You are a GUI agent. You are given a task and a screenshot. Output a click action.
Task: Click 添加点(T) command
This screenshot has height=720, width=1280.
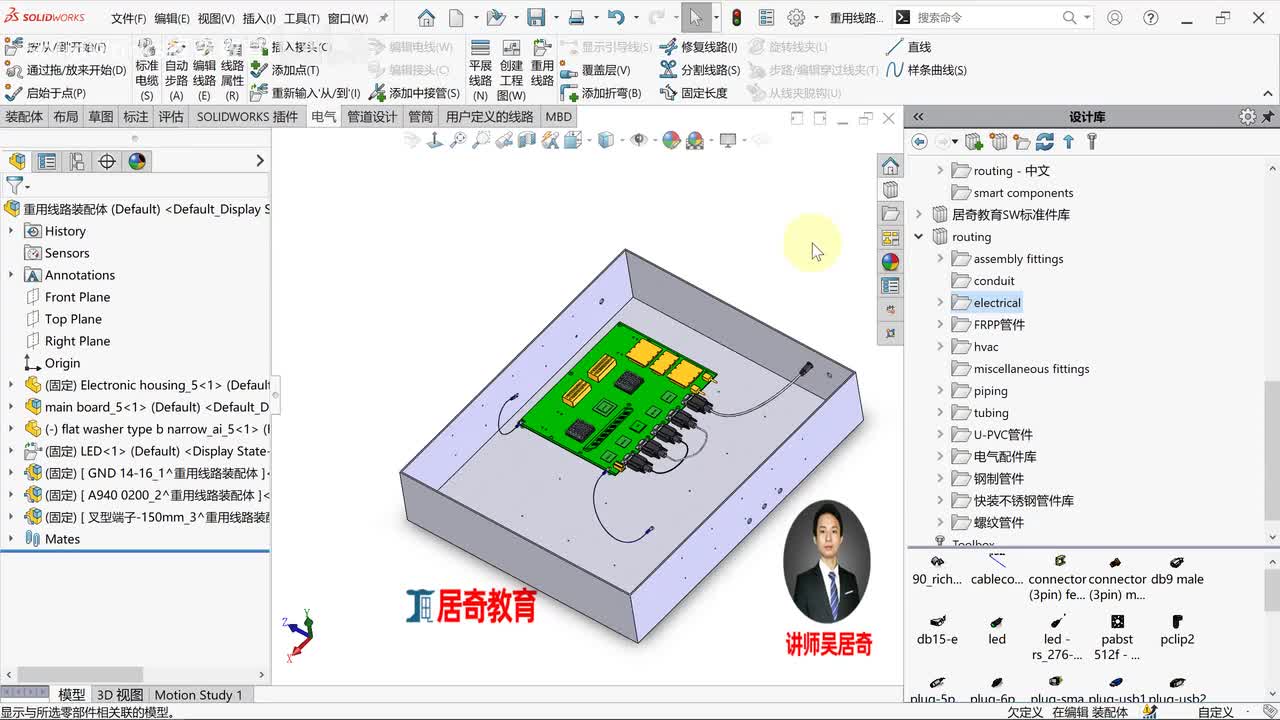point(285,70)
